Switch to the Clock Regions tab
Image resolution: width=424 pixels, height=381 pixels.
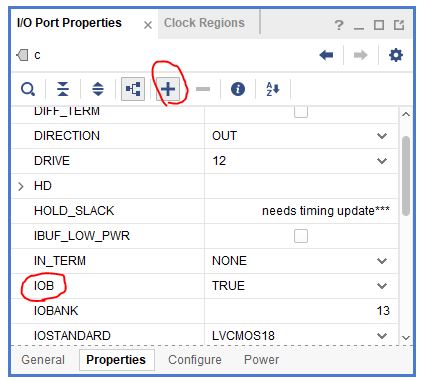coord(204,23)
